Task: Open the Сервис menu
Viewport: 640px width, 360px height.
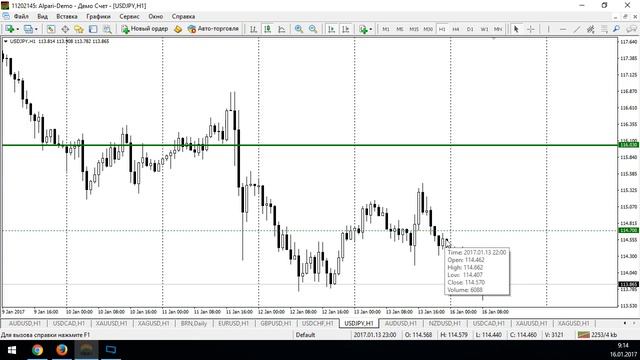Action: coord(129,16)
